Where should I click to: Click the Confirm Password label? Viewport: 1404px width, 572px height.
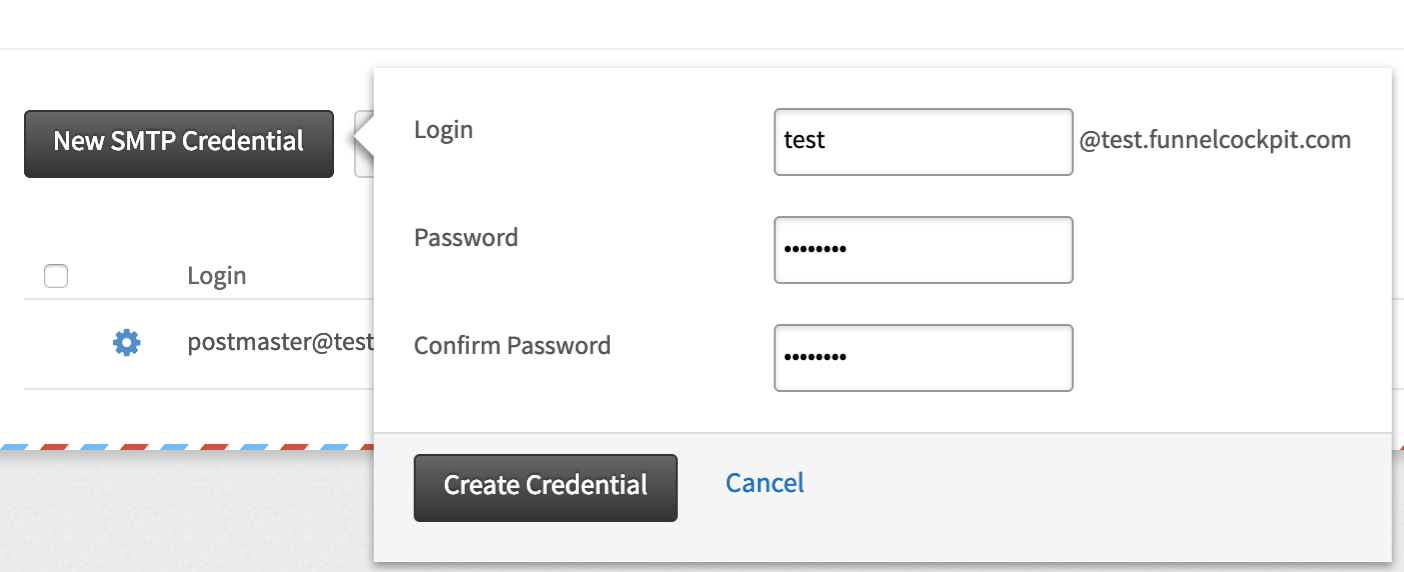pyautogui.click(x=512, y=346)
